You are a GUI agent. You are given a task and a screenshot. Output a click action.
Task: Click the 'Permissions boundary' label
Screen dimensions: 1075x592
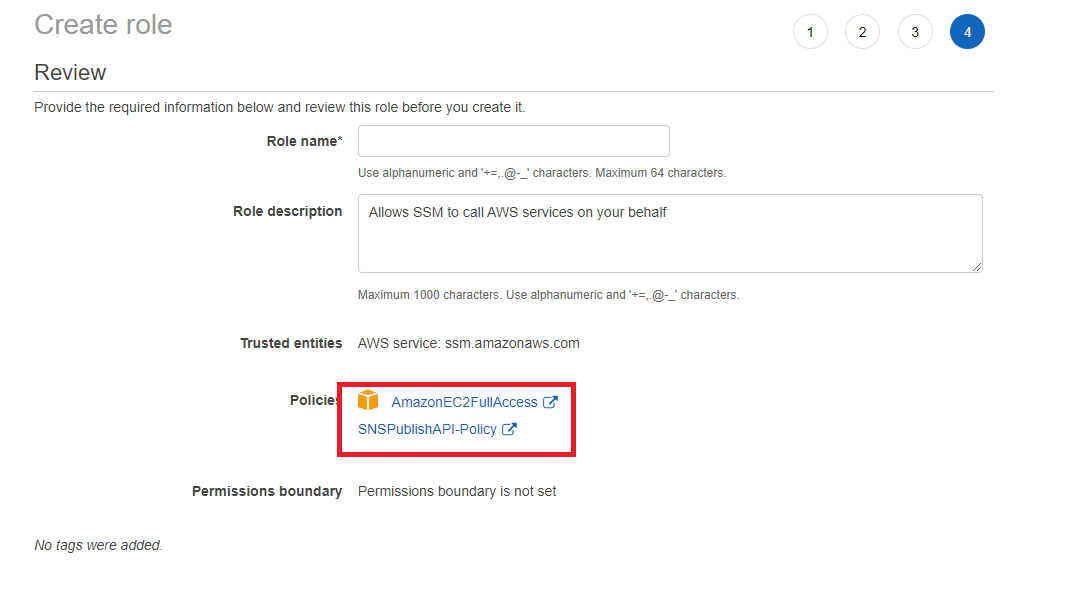pyautogui.click(x=267, y=491)
